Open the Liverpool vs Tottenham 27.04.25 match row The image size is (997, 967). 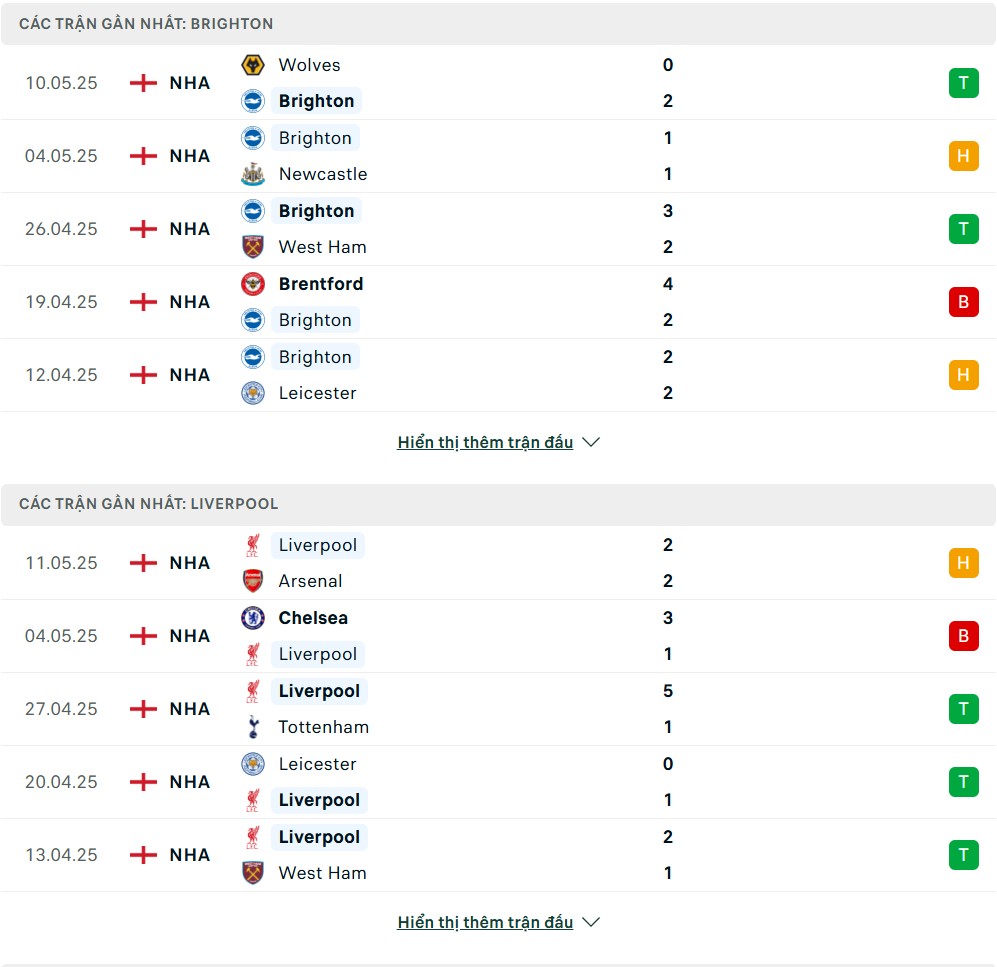coord(498,709)
